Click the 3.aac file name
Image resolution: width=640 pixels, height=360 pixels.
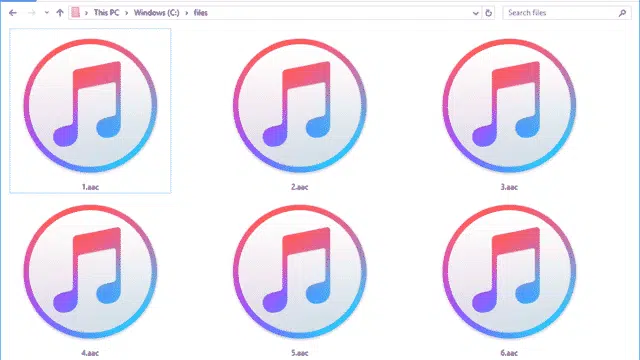coord(509,187)
